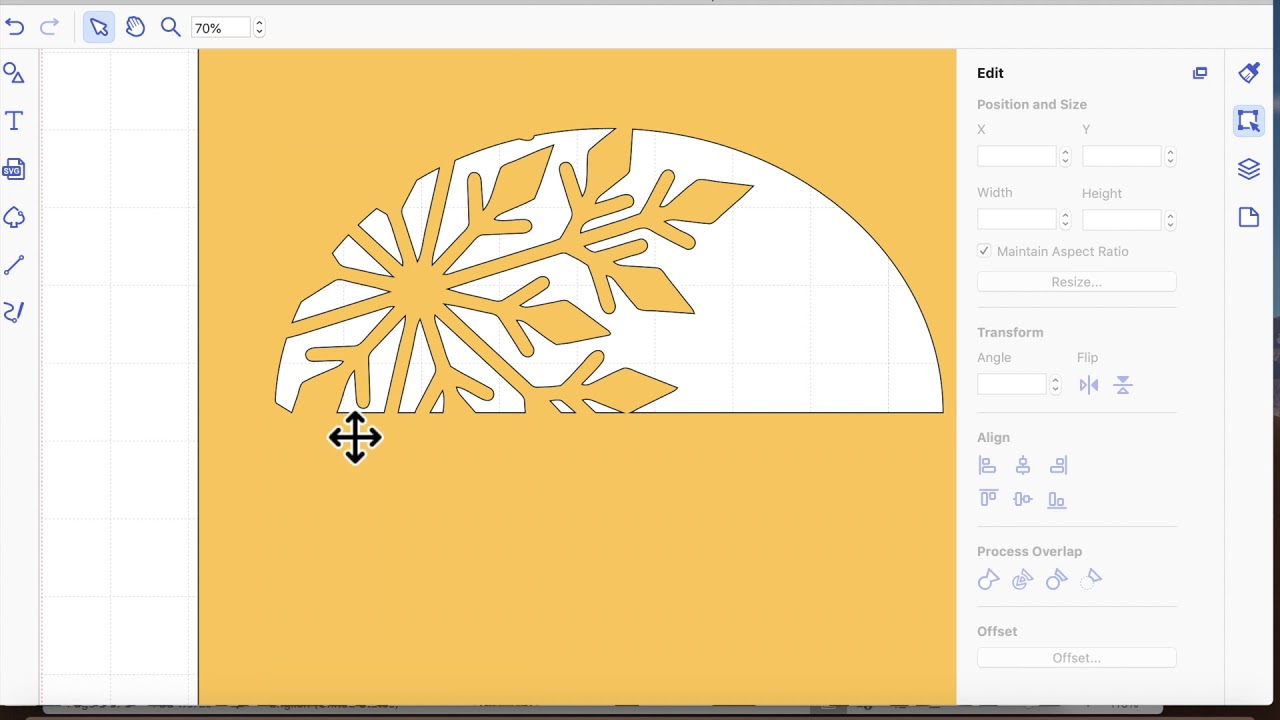Pop out the Edit panel
This screenshot has width=1280, height=720.
click(x=1200, y=73)
